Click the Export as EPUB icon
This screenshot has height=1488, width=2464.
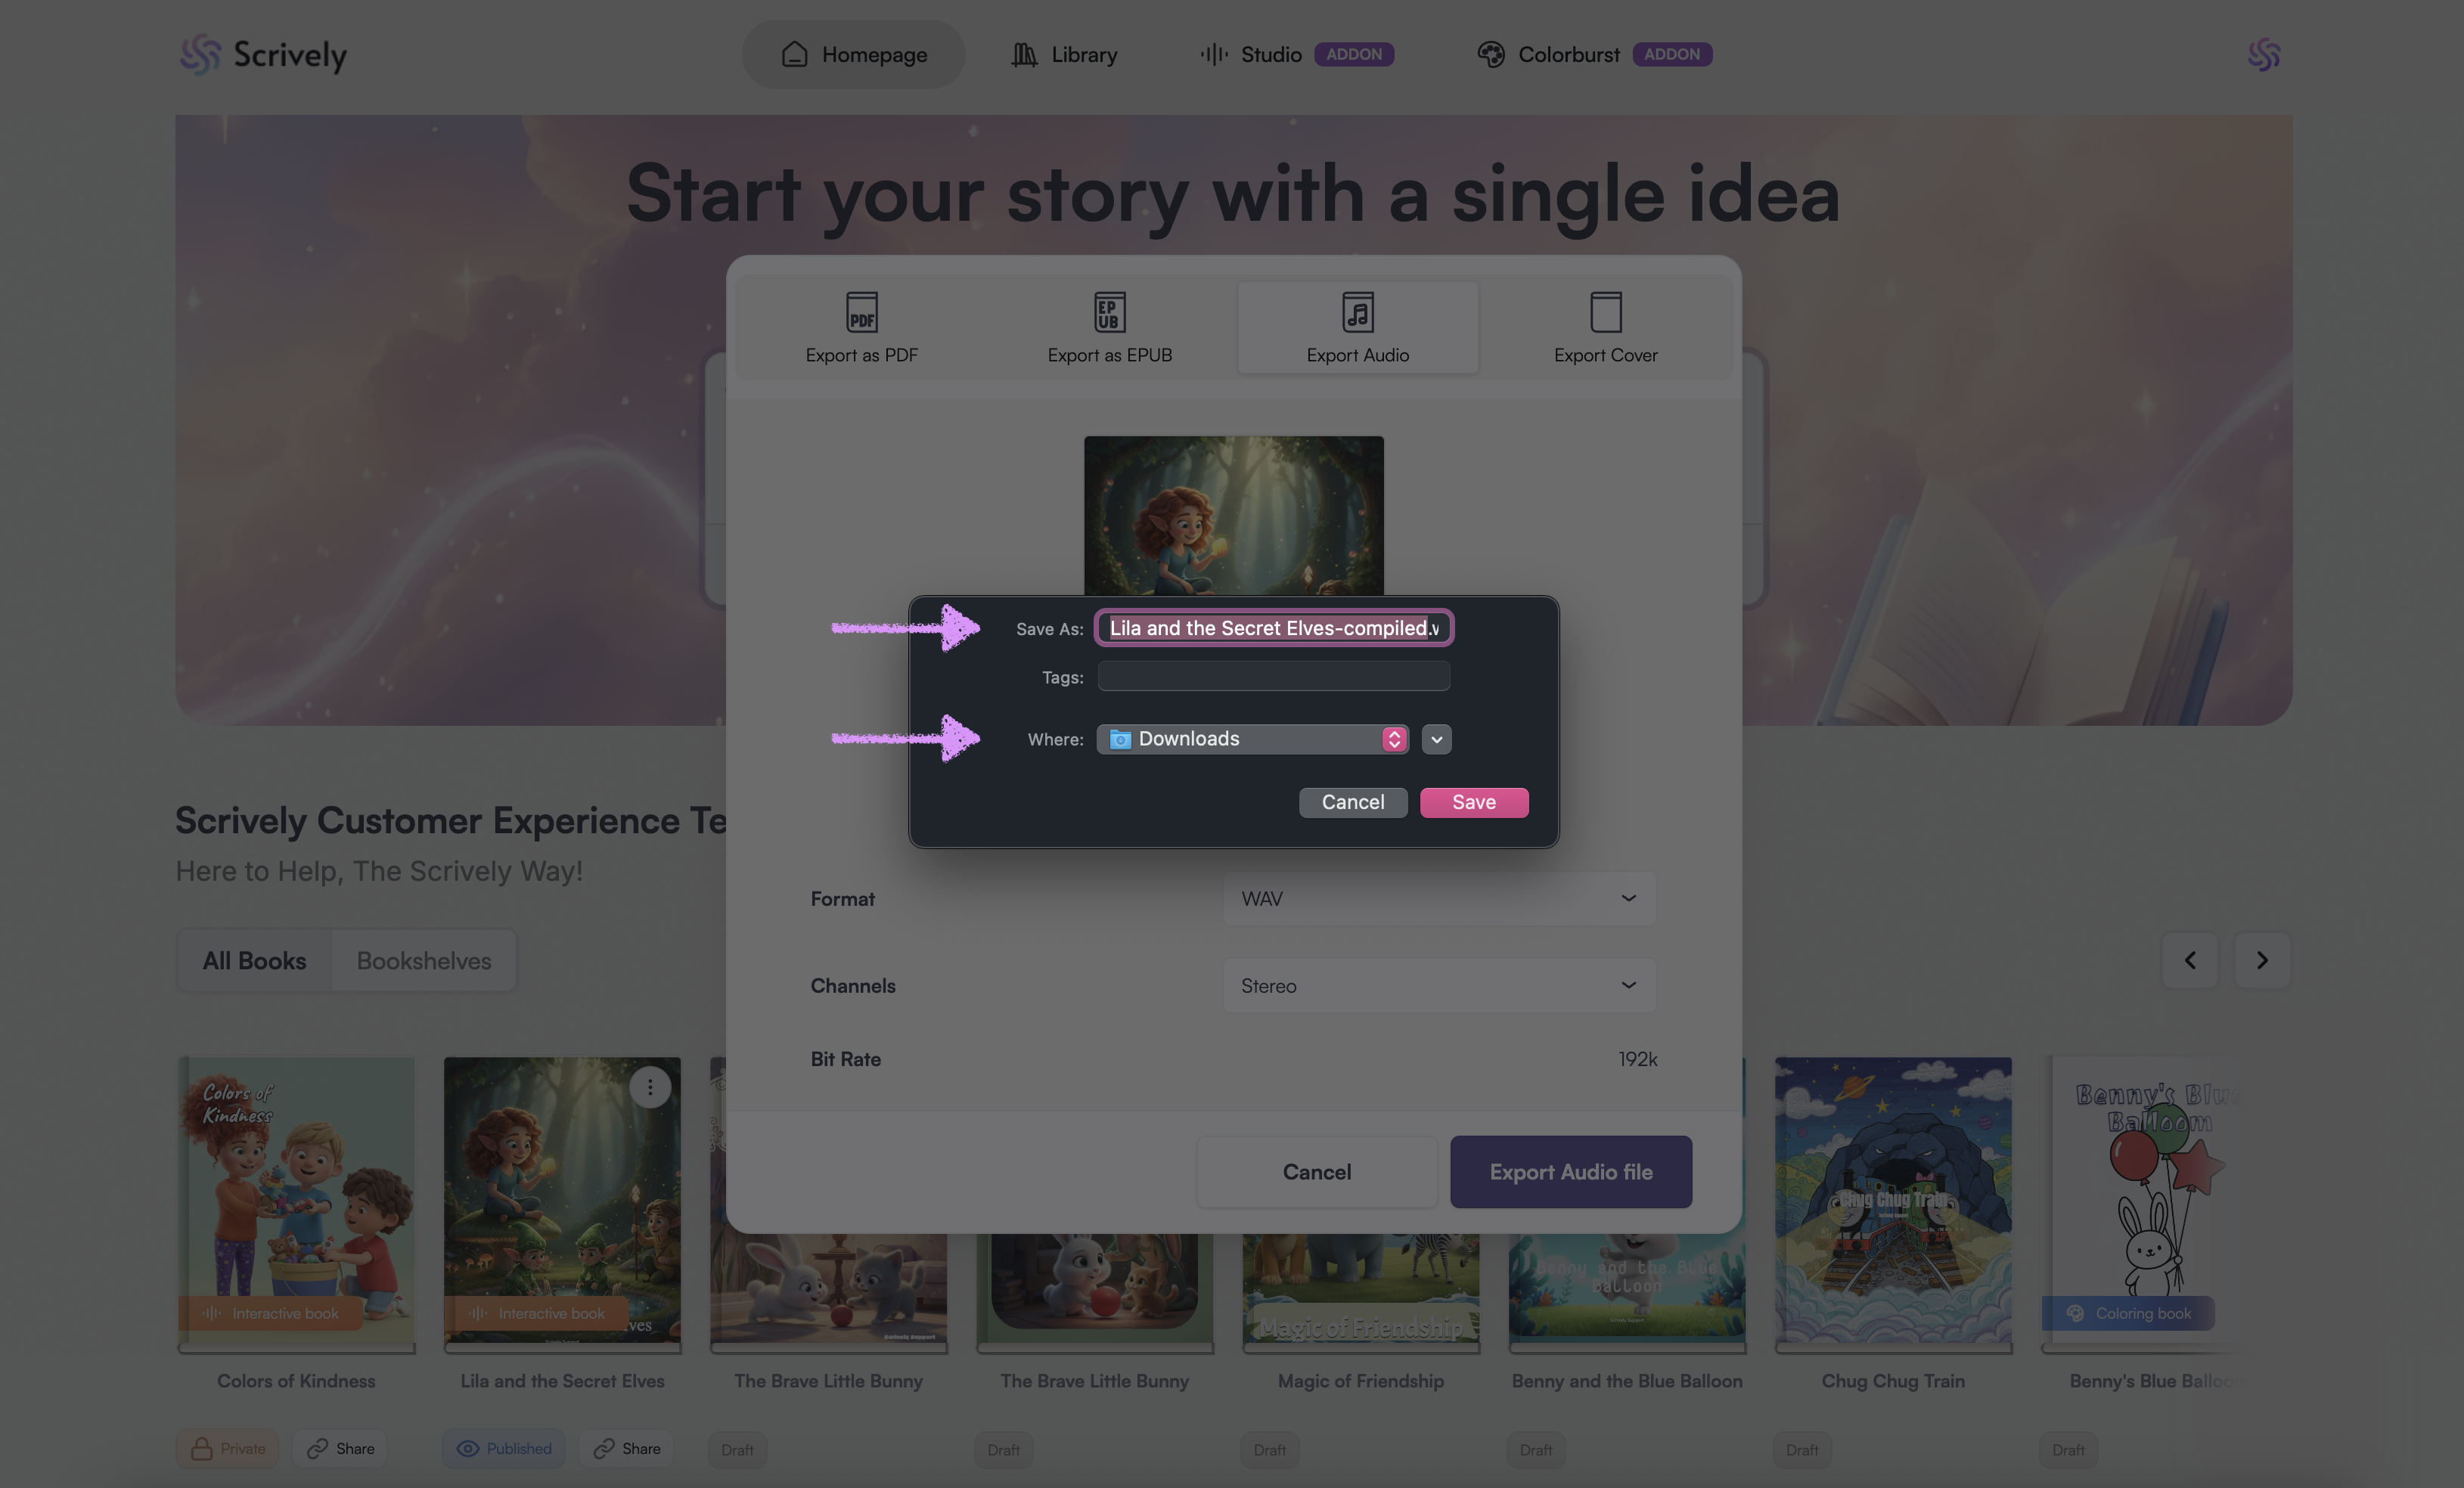[1109, 312]
